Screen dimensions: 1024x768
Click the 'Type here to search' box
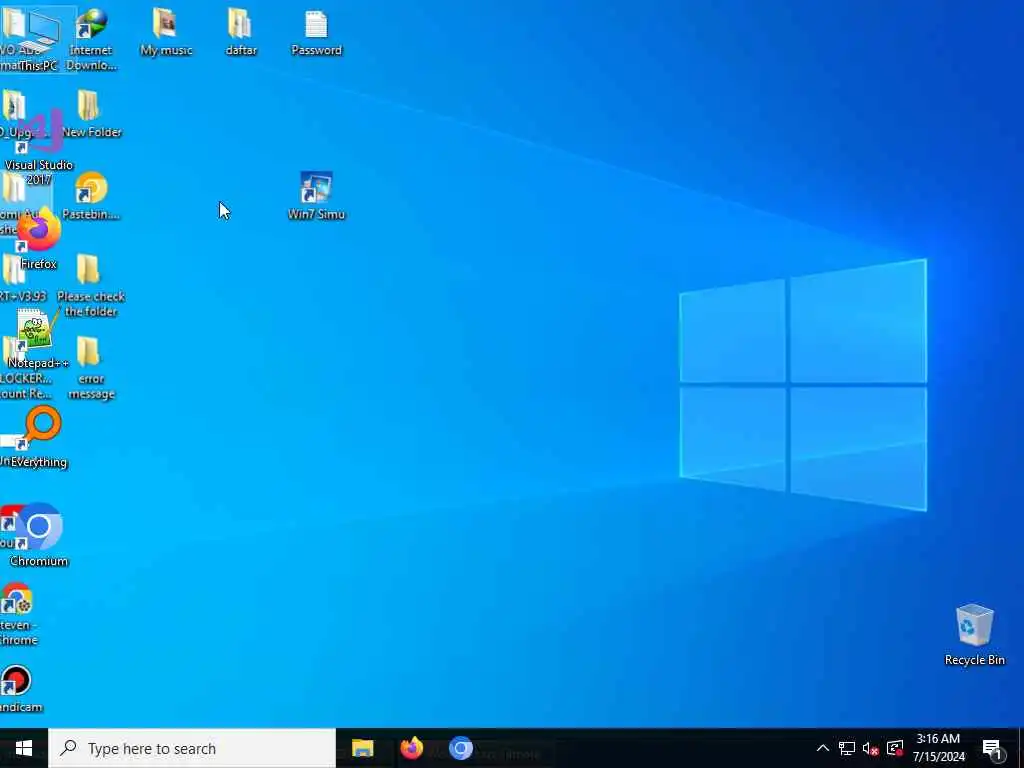click(192, 748)
